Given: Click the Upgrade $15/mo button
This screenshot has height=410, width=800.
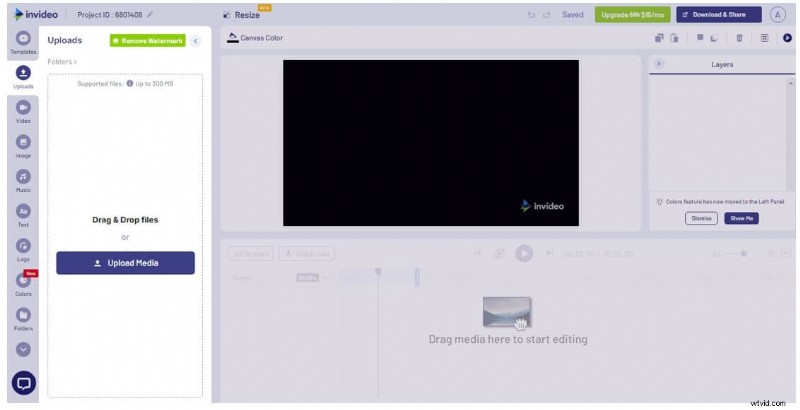Looking at the screenshot, I should (x=633, y=15).
